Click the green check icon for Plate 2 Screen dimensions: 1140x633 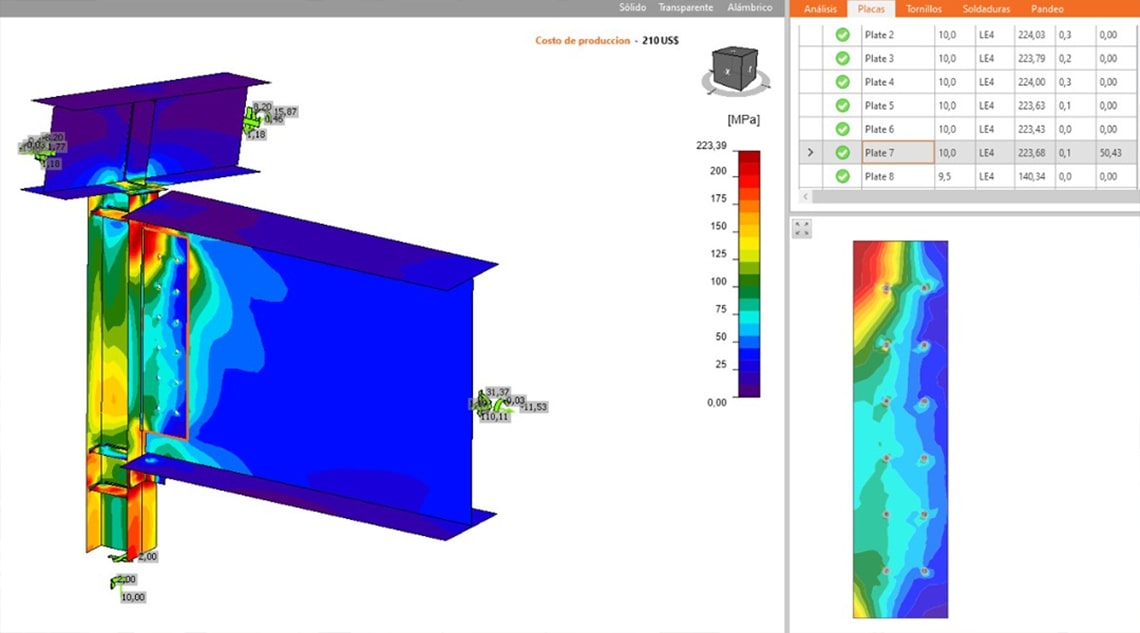click(x=843, y=35)
